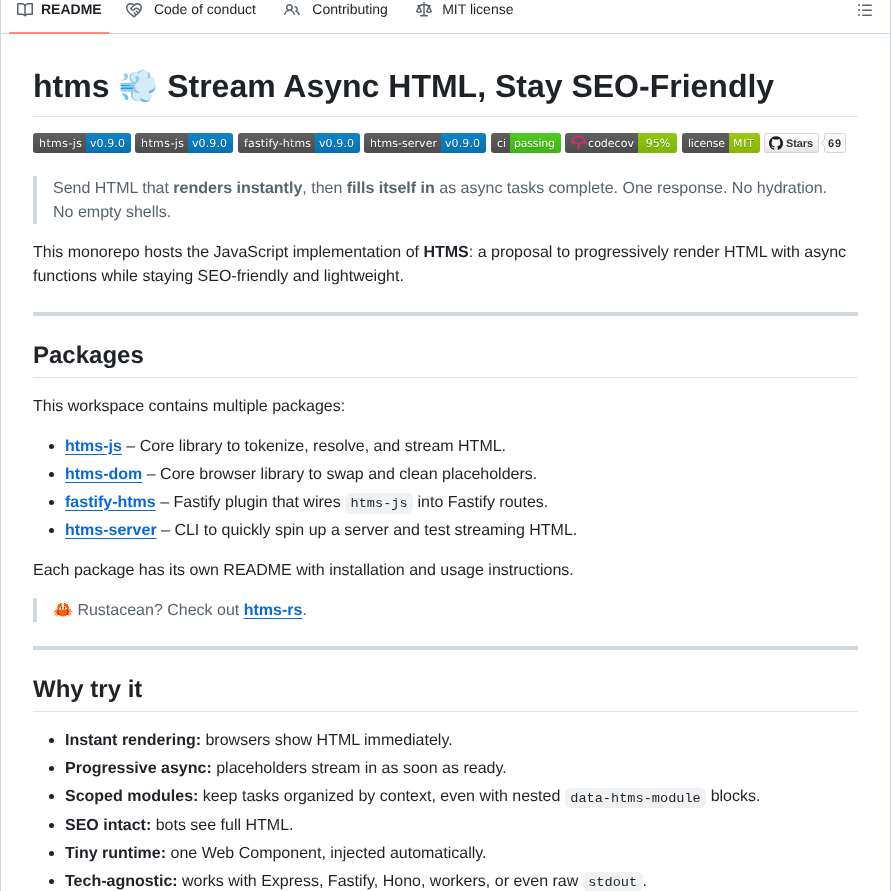892x891 pixels.
Task: Open the htms-server package link
Action: (110, 530)
